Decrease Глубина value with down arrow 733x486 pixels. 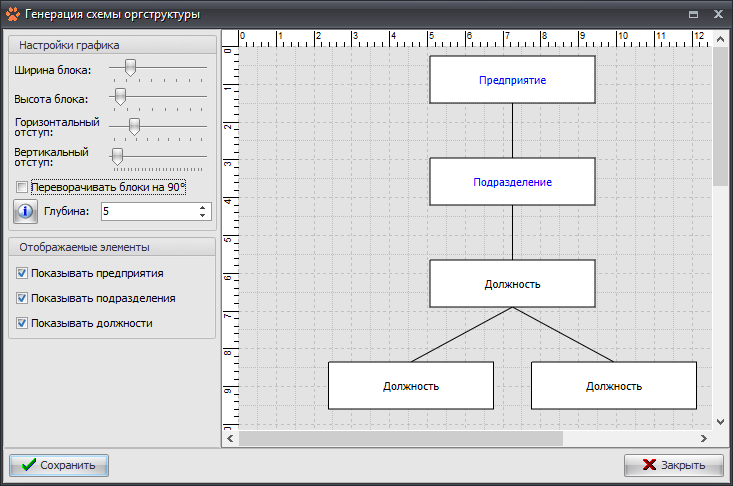(203, 216)
